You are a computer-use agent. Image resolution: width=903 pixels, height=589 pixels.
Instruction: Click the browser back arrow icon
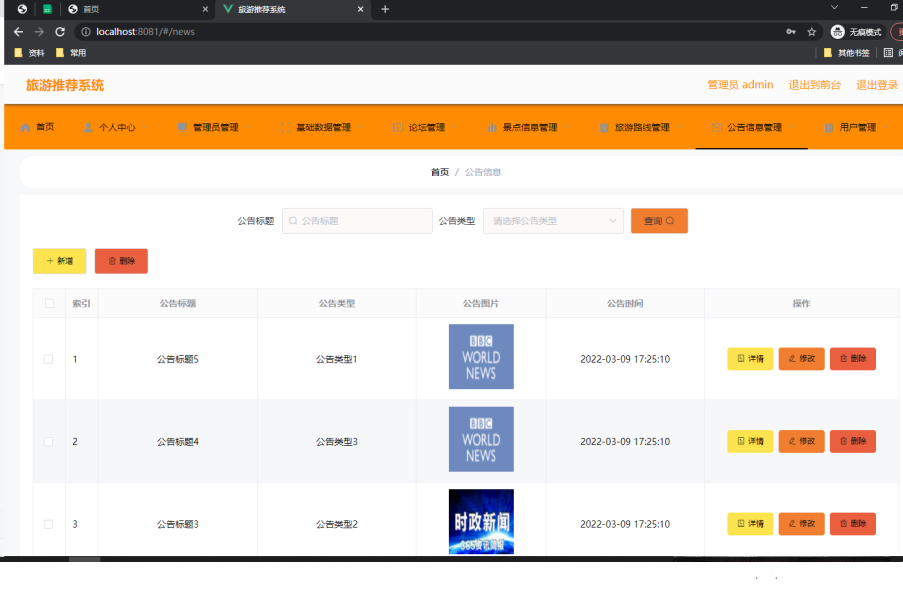click(18, 32)
